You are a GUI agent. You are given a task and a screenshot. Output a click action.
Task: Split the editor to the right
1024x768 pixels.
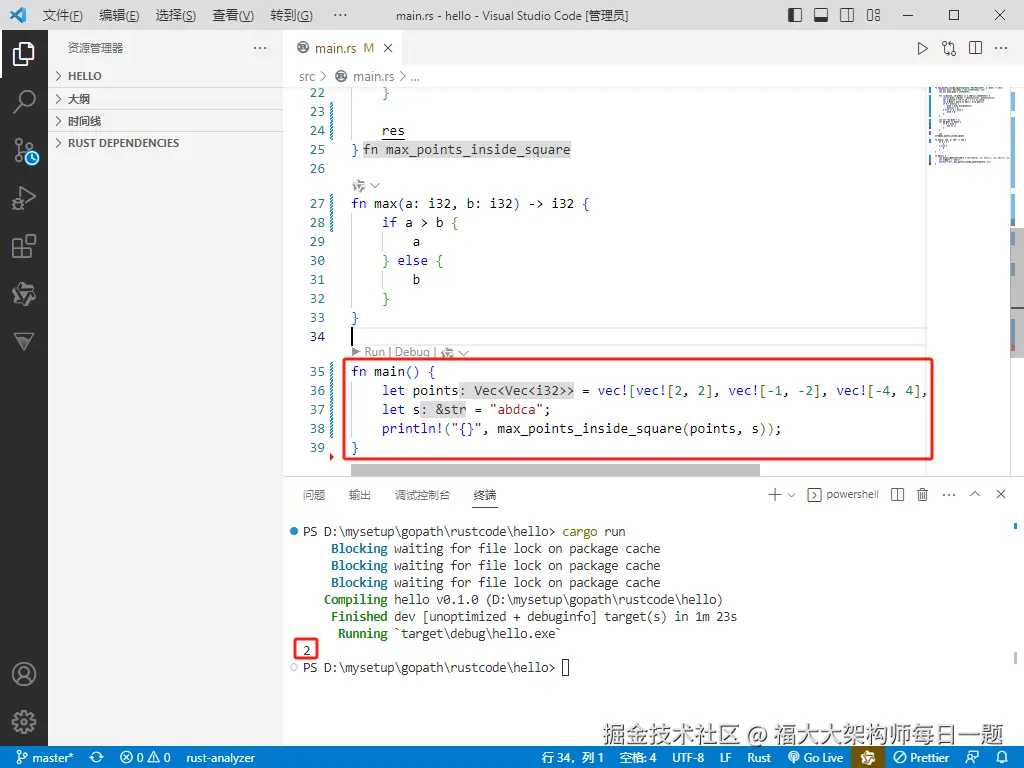pos(976,48)
